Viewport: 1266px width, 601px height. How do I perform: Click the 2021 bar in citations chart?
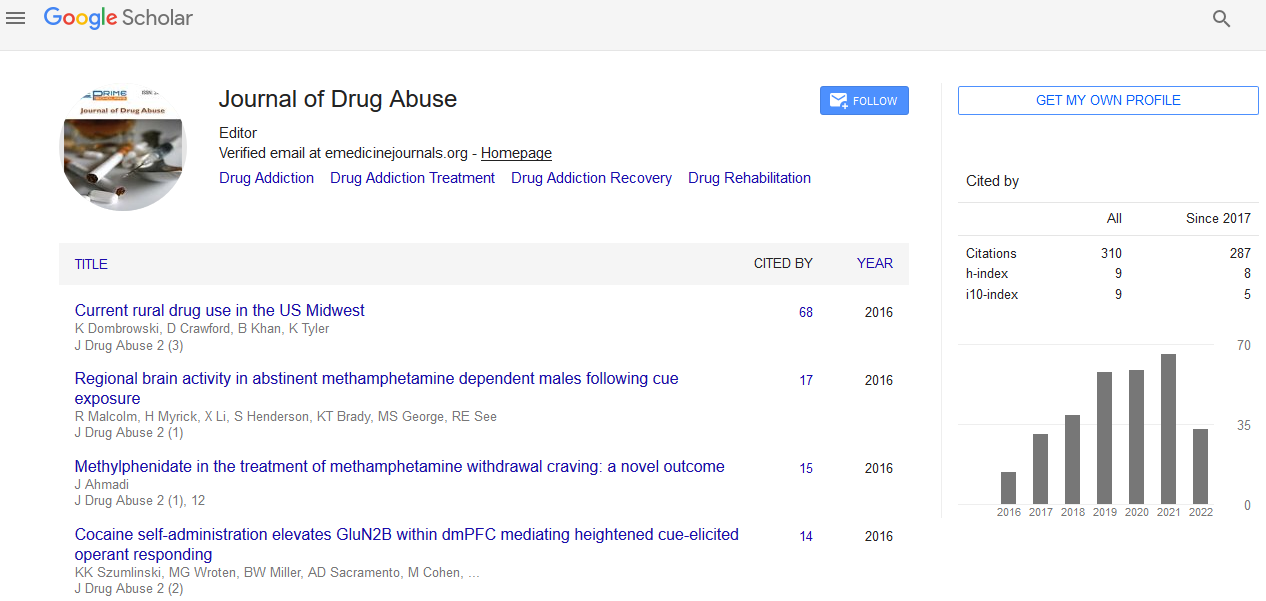coord(1168,429)
